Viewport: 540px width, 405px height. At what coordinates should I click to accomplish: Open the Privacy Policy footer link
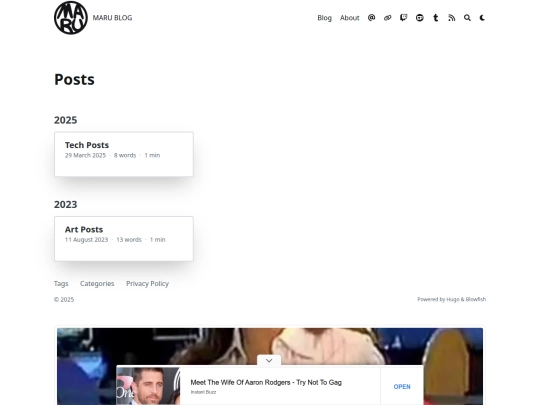click(147, 284)
